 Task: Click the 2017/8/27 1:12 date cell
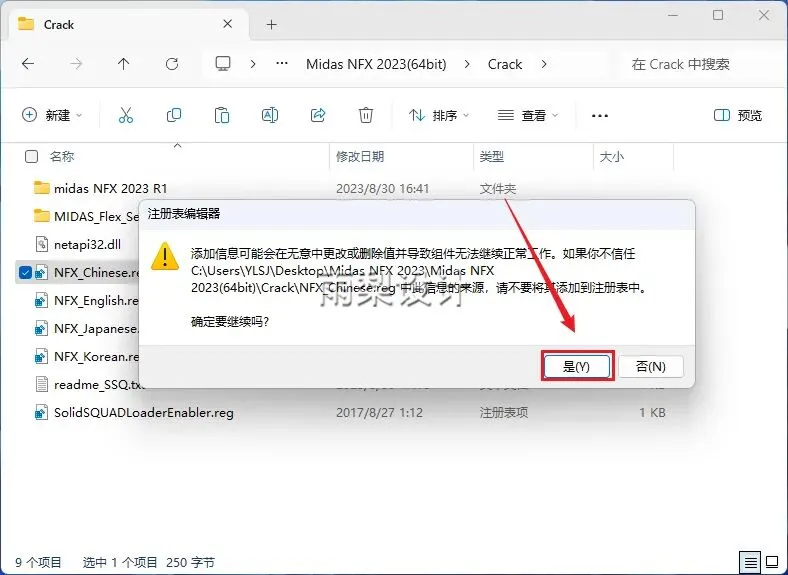[x=379, y=413]
